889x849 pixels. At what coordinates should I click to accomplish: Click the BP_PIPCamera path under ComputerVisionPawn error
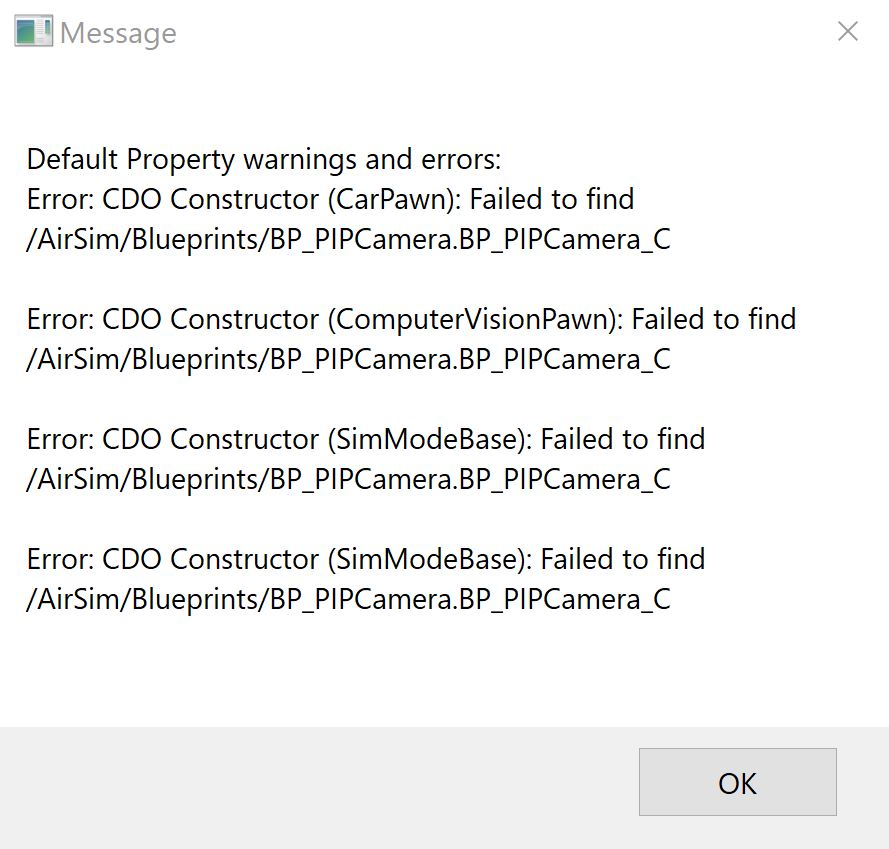349,359
